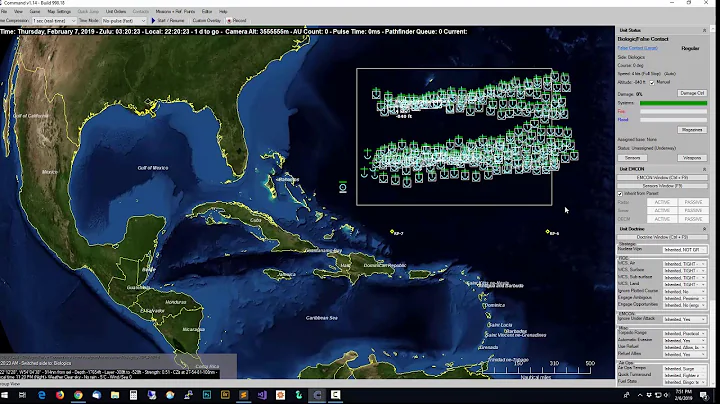720x404 pixels.
Task: Open Microsoft Edge from taskbar
Action: (42, 395)
